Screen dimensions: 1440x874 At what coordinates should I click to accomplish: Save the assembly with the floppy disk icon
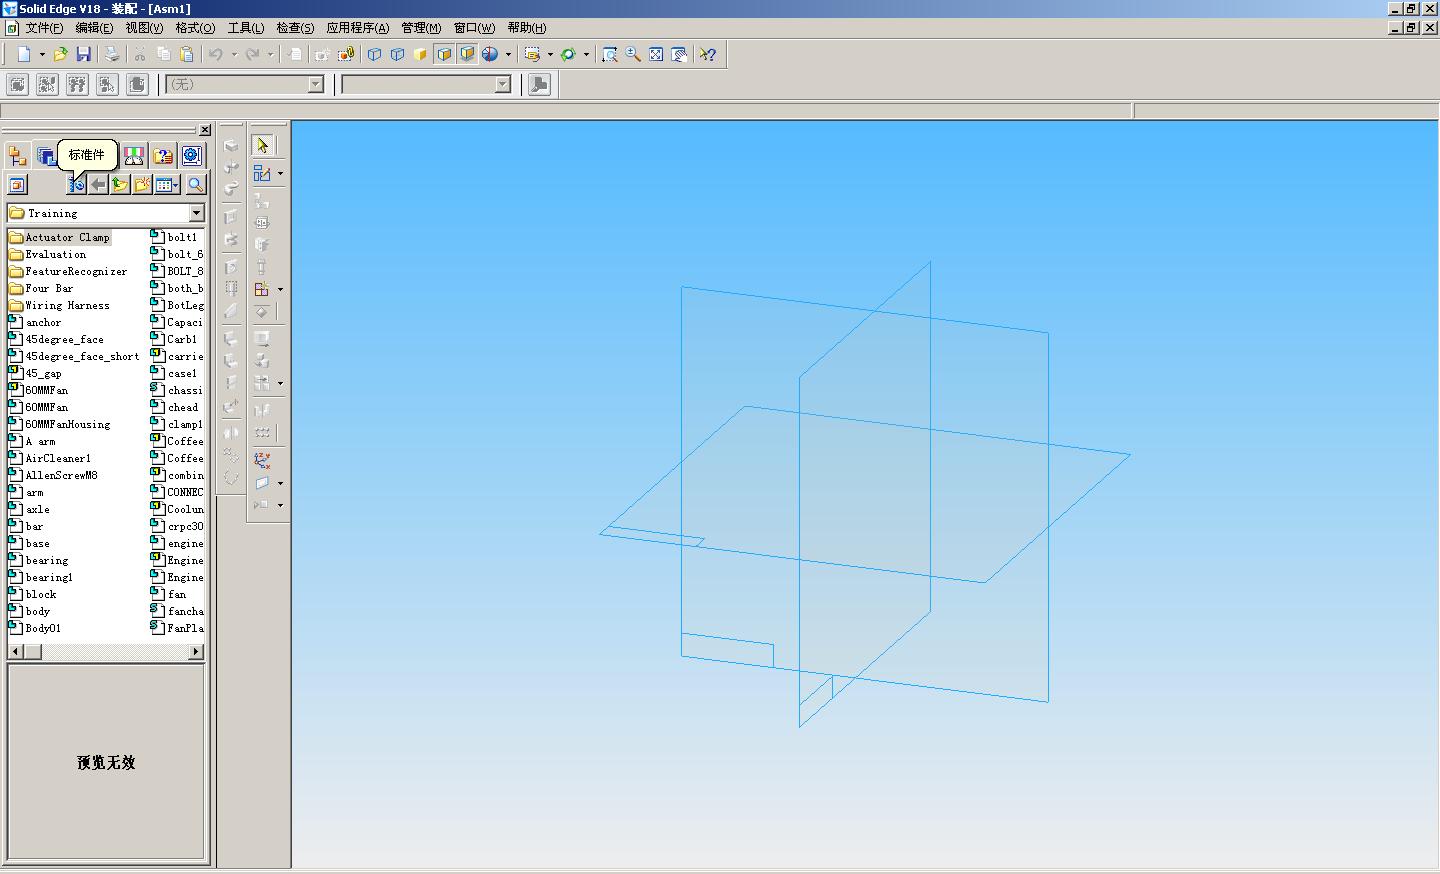point(84,54)
